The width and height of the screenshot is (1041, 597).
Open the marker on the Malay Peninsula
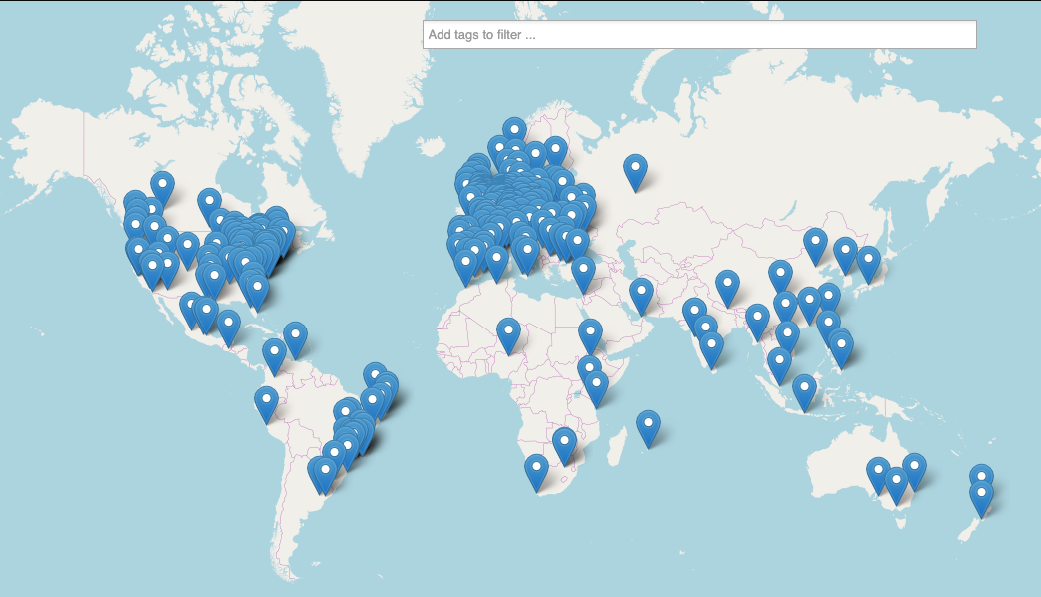coord(779,365)
